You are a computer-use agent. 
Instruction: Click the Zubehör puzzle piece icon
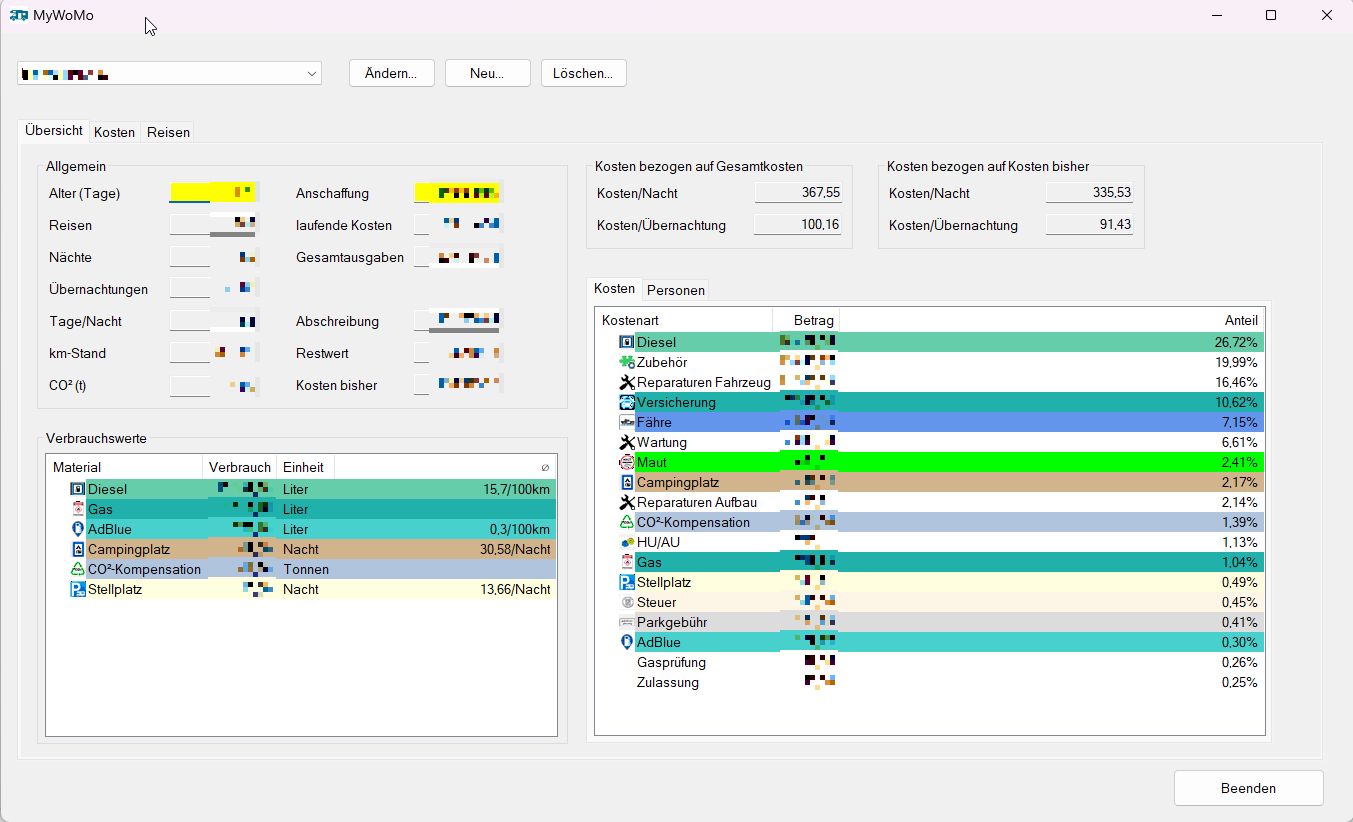click(x=627, y=362)
